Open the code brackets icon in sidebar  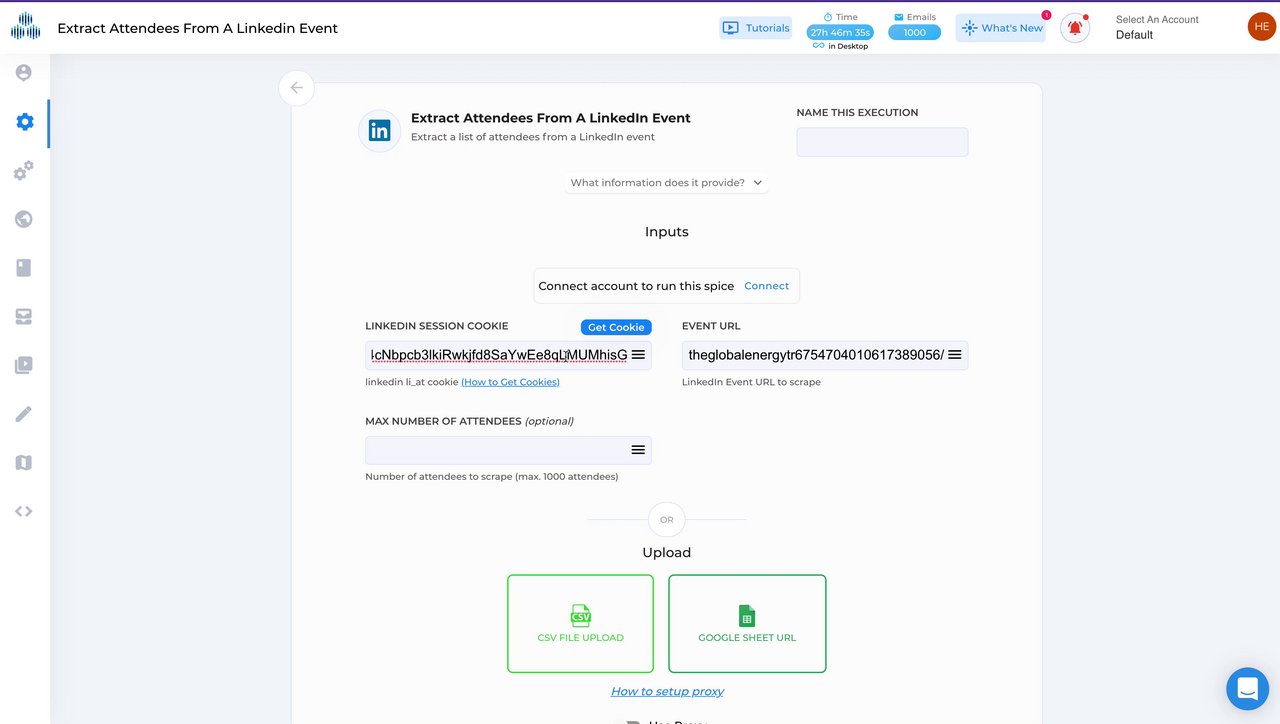[x=24, y=511]
